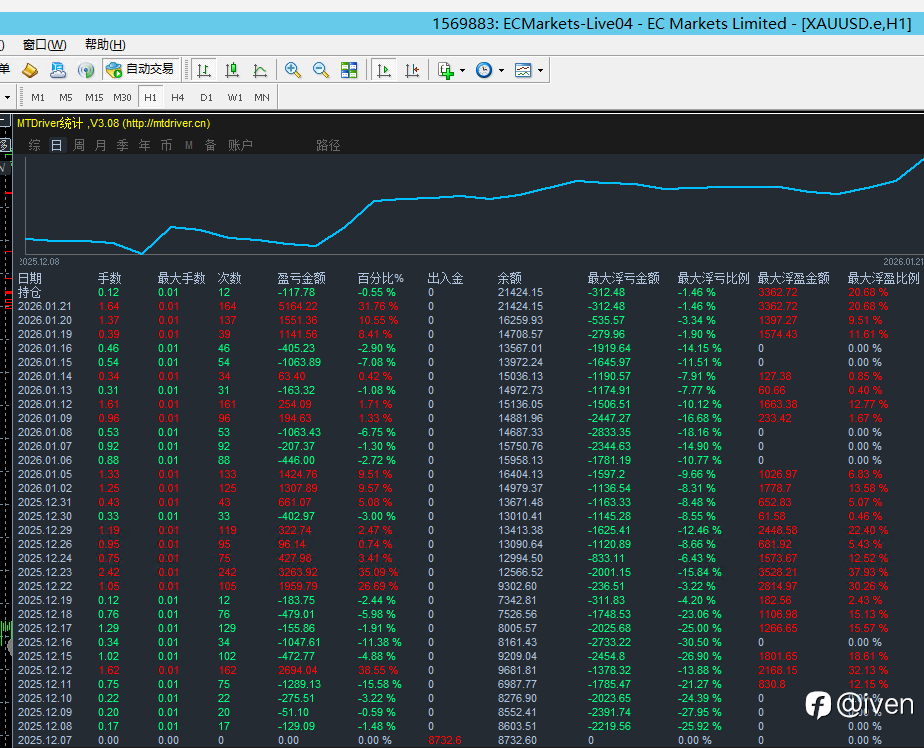Zoom in on the chart
The height and width of the screenshot is (748, 924).
[x=293, y=70]
